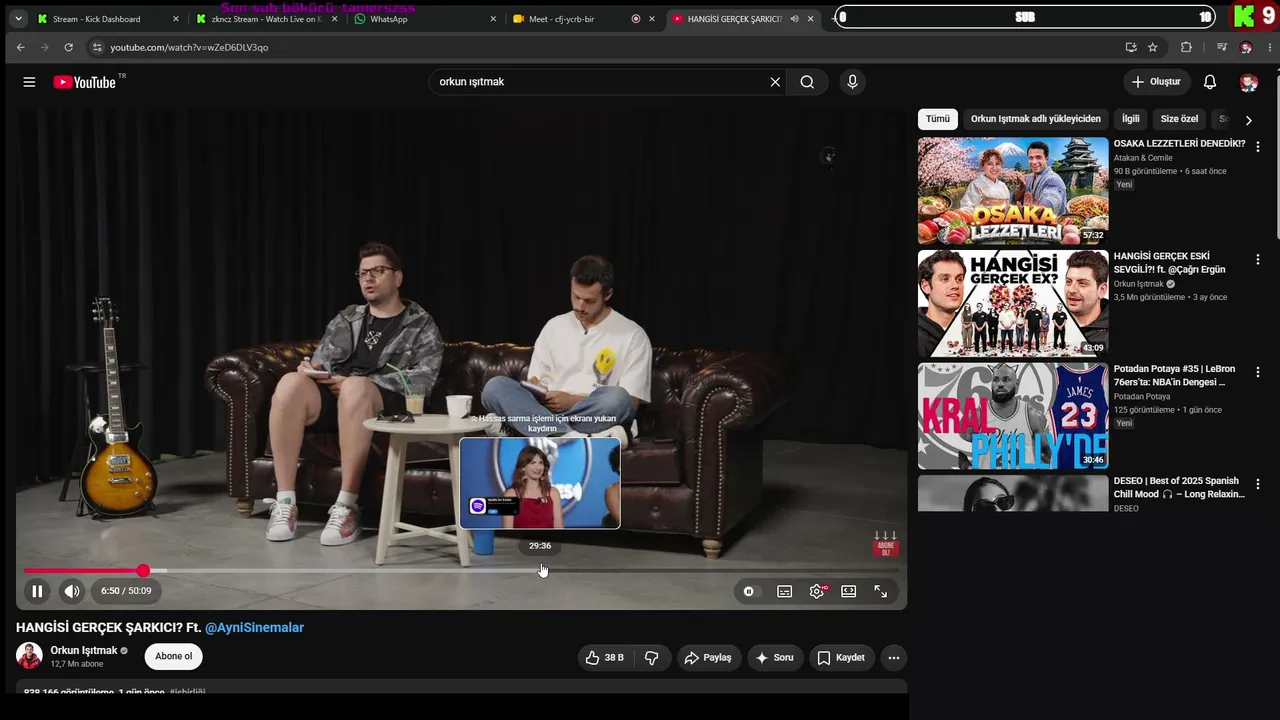The image size is (1280, 720).
Task: Open the install app icon in address bar
Action: point(1131,47)
